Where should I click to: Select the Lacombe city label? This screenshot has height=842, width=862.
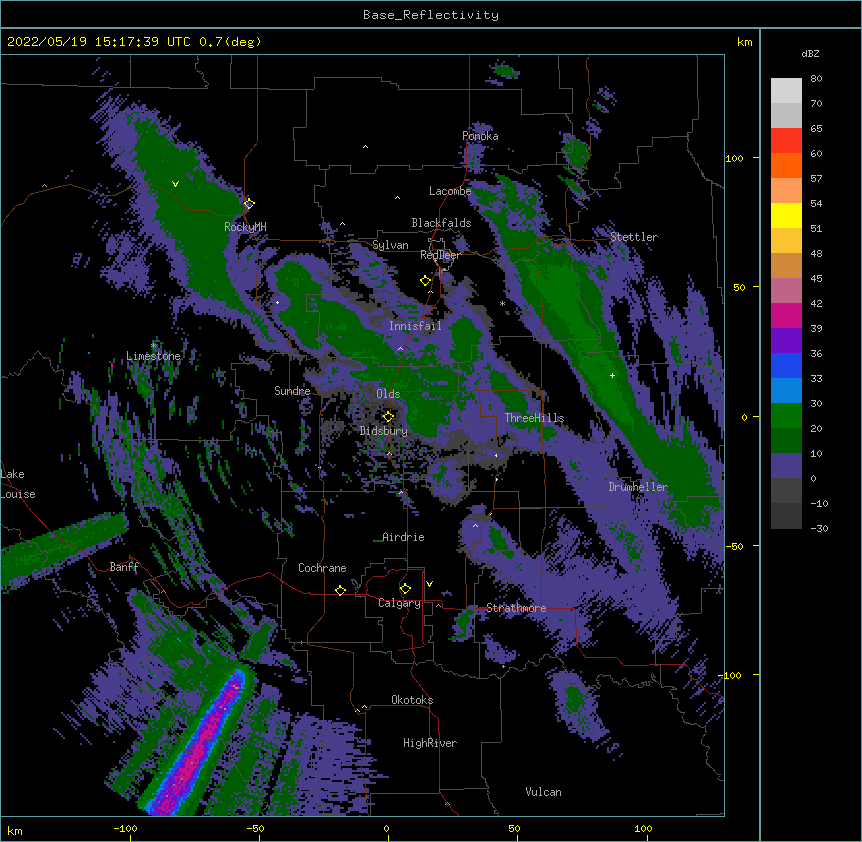(x=450, y=191)
